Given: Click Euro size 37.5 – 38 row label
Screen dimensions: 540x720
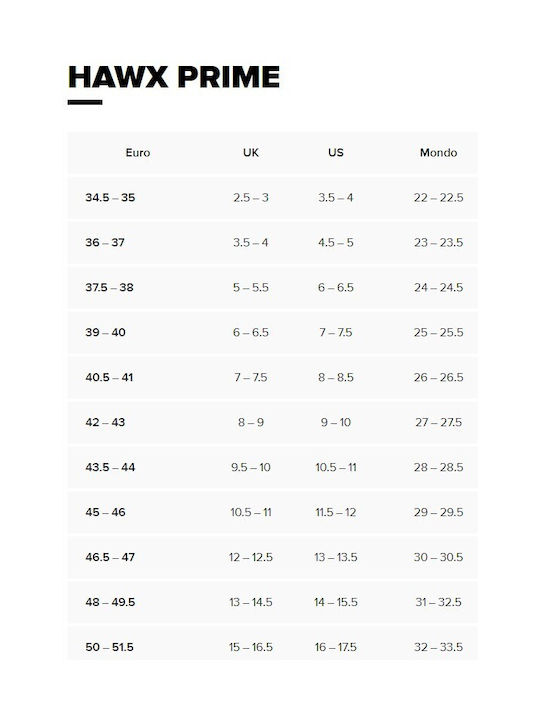Looking at the screenshot, I should point(109,287).
